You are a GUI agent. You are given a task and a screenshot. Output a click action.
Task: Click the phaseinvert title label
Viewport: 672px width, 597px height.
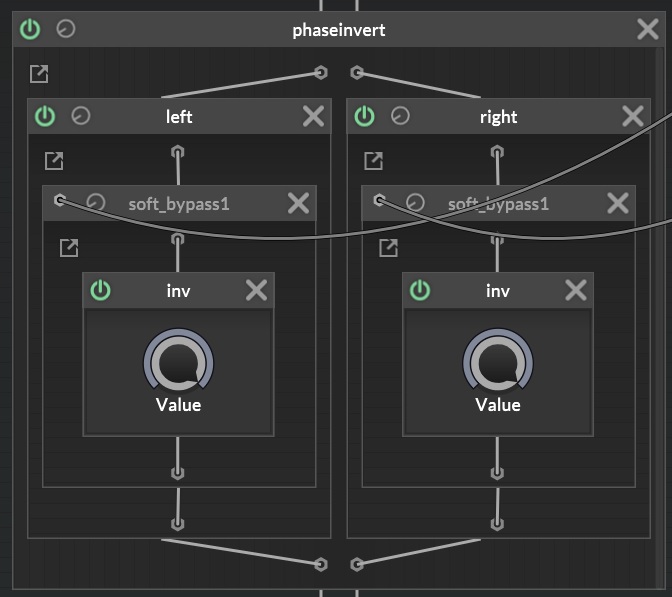click(338, 30)
